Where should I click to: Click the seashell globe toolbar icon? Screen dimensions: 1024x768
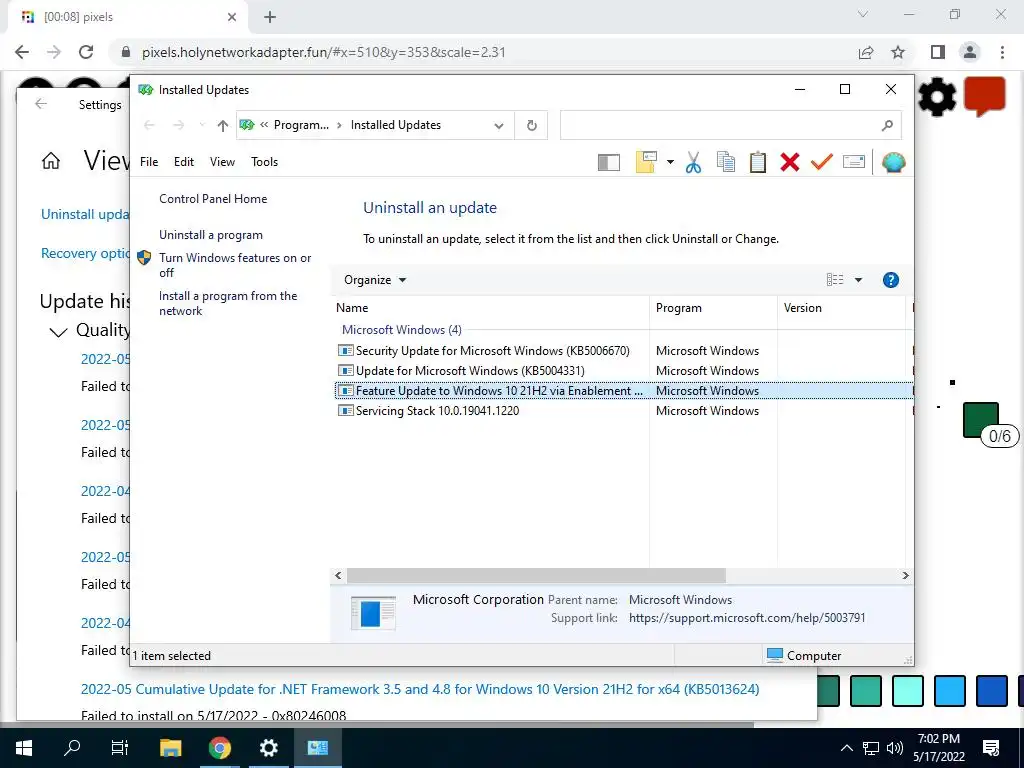[x=893, y=162]
